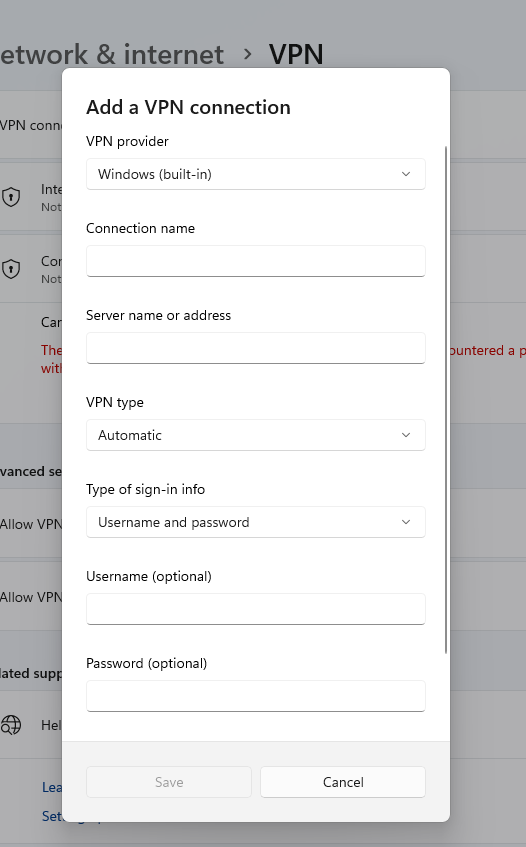526x847 pixels.
Task: Click the shield icon beside the "Cor" connection
Action: click(x=11, y=268)
